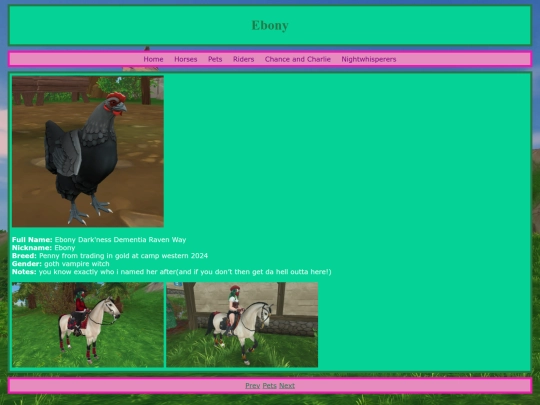
Task: Click the Prev link in the footer
Action: pos(252,386)
